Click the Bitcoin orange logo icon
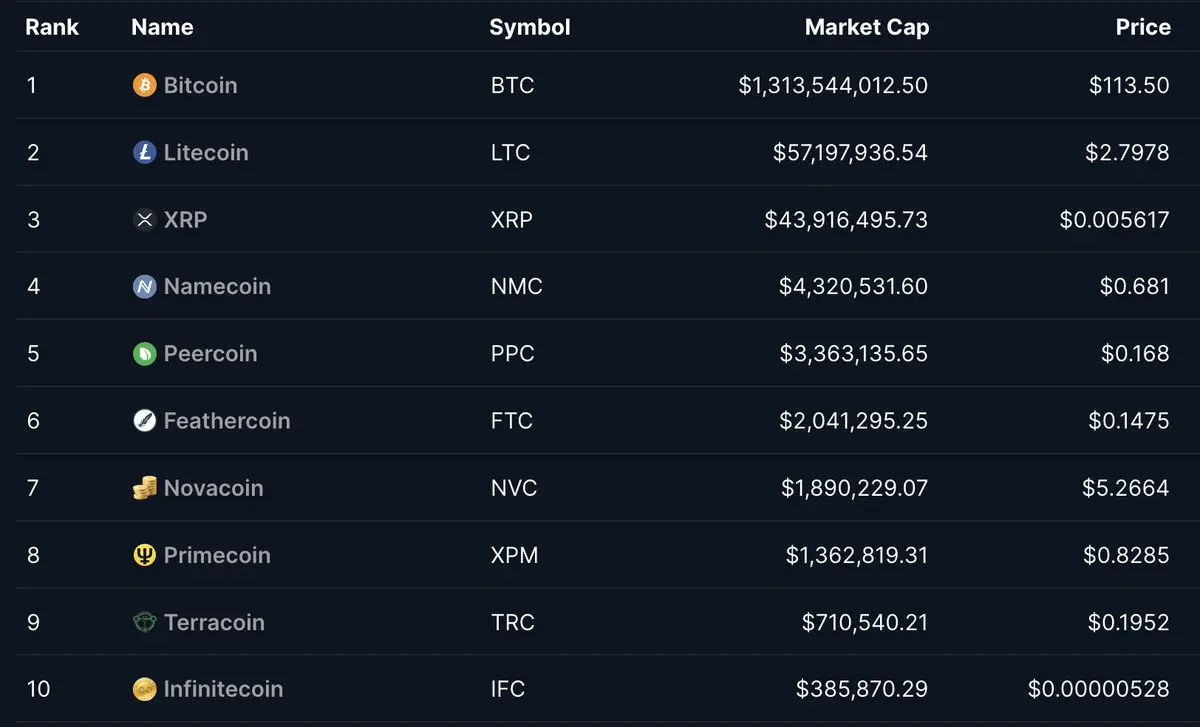The height and width of the screenshot is (727, 1200). click(x=145, y=85)
